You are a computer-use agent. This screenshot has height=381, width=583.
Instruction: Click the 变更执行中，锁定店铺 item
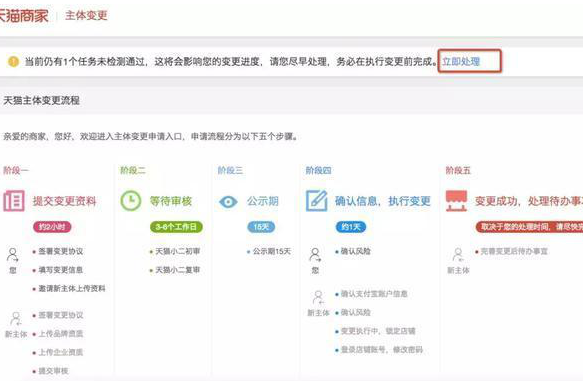click(378, 331)
